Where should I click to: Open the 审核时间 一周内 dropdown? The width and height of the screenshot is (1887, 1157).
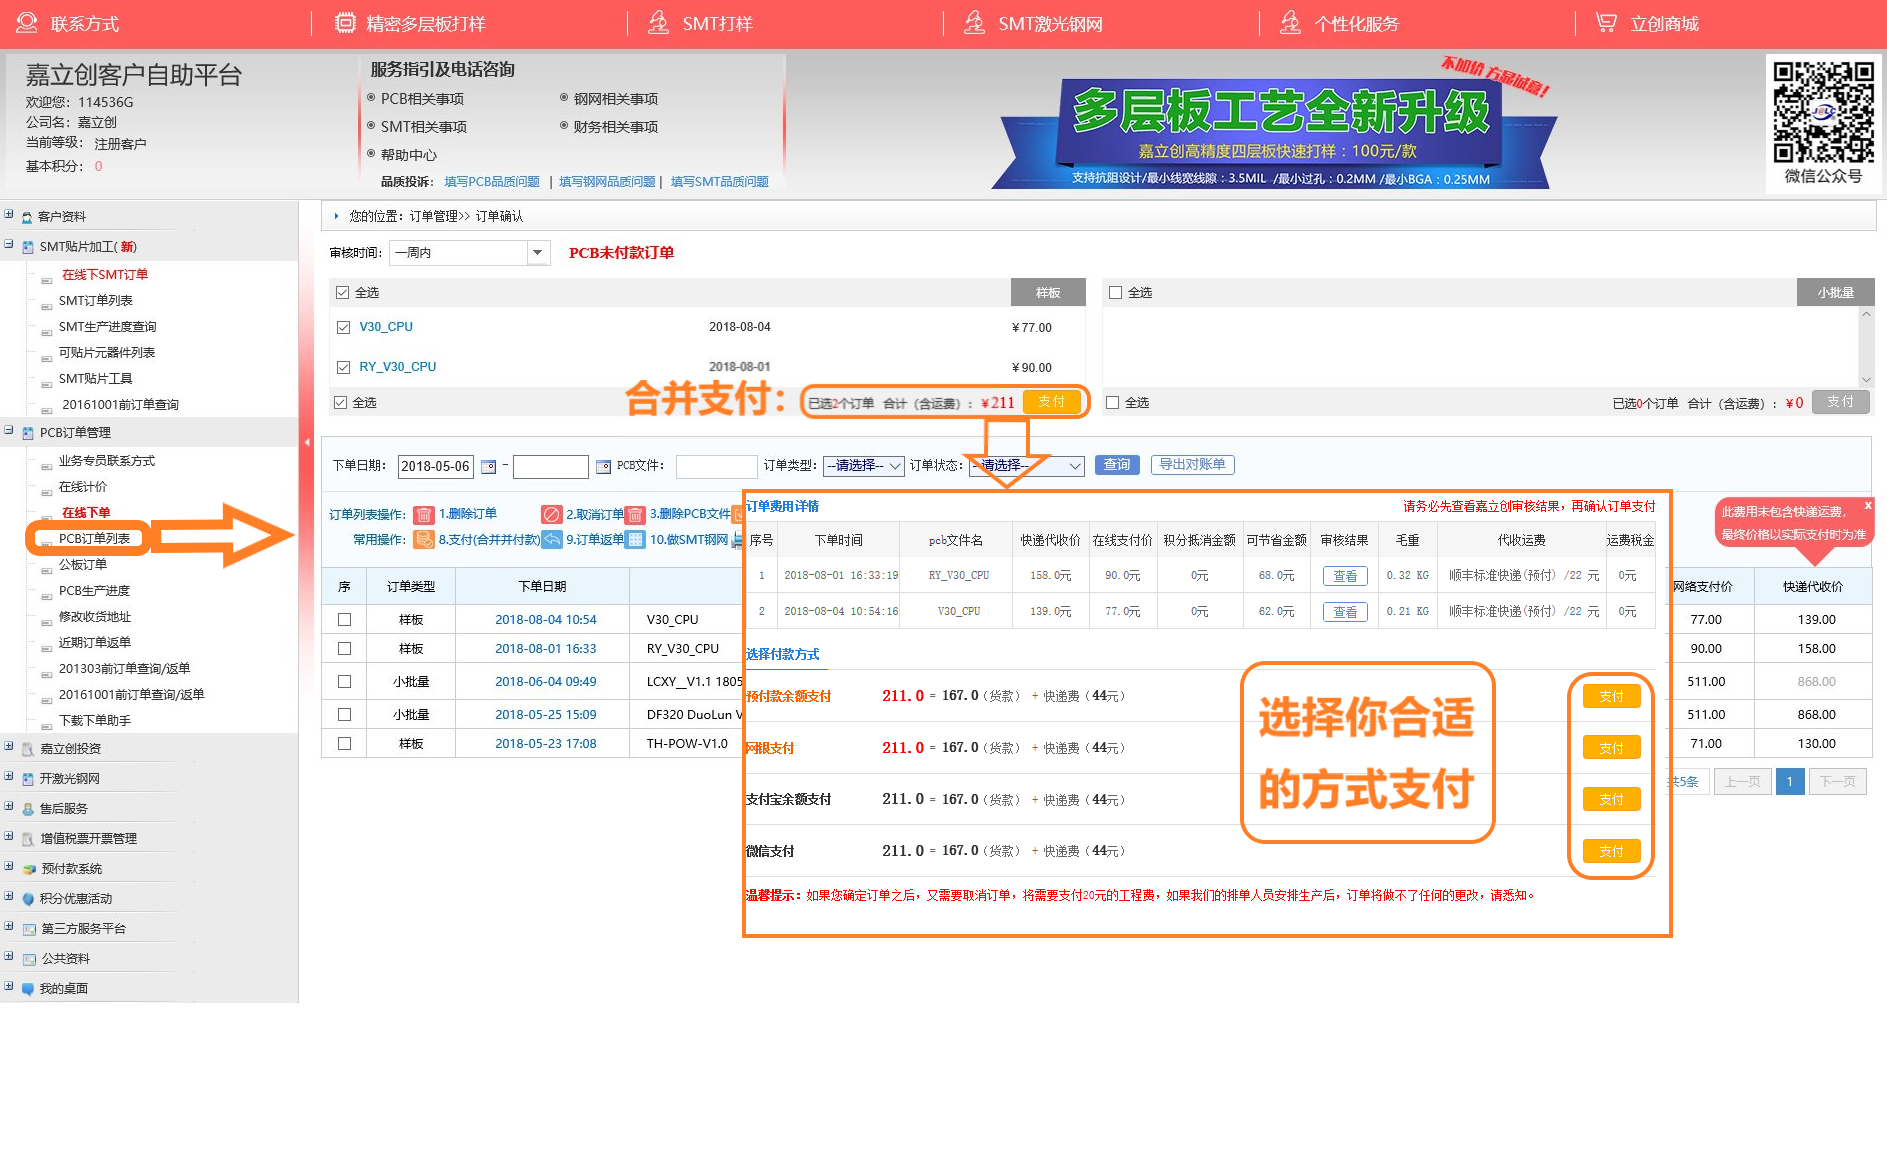[537, 253]
